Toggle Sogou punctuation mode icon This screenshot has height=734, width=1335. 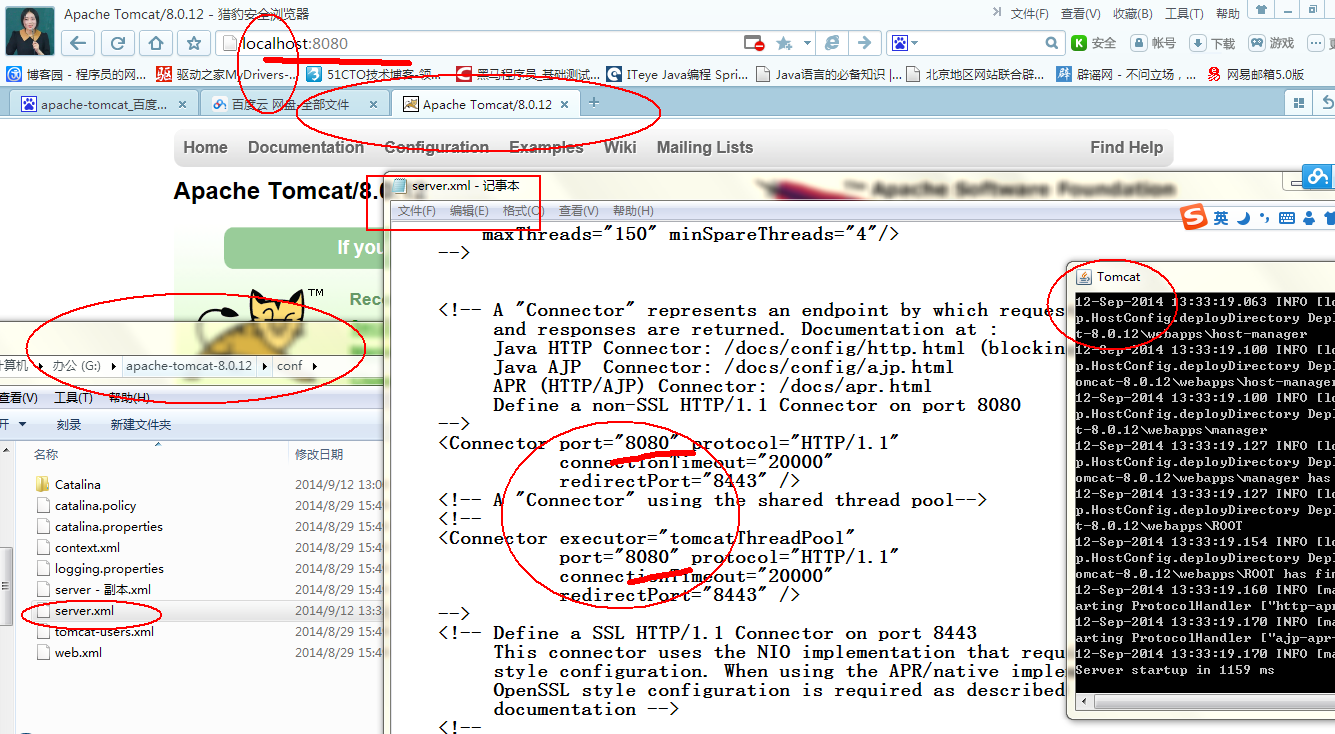coord(1265,218)
